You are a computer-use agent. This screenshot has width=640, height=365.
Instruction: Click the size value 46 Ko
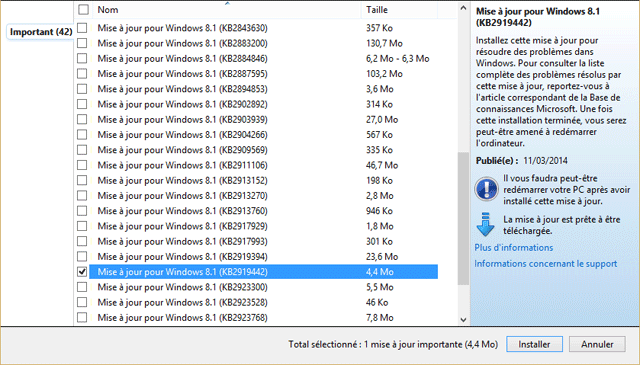377,302
